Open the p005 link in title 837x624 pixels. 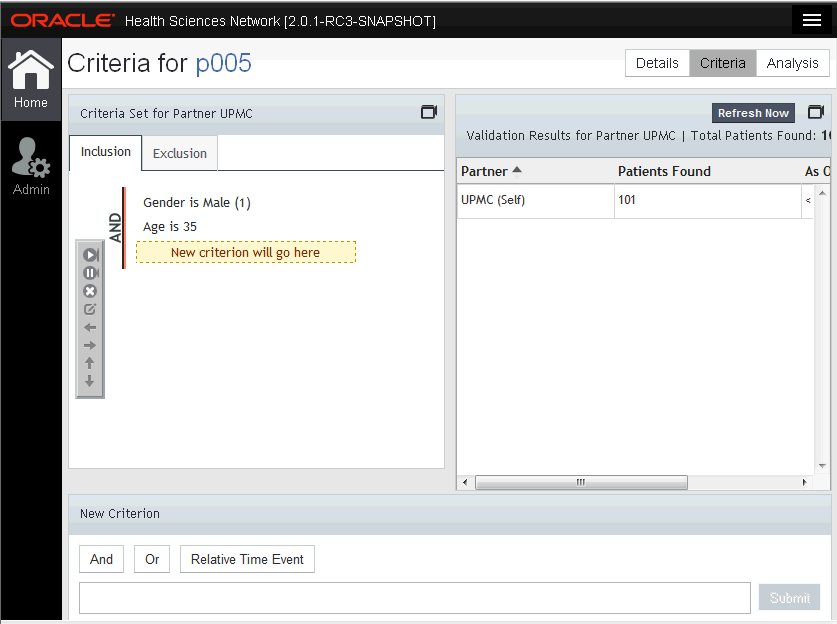pyautogui.click(x=223, y=64)
